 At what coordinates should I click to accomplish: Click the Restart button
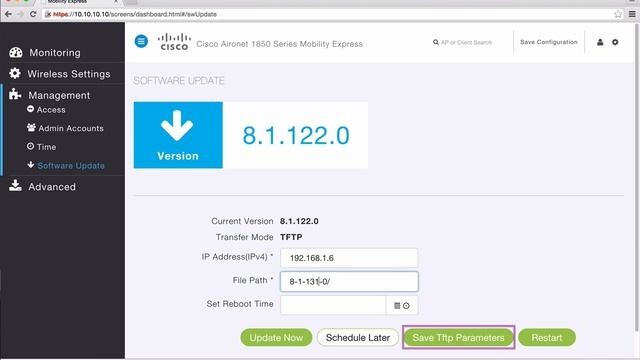pos(547,338)
